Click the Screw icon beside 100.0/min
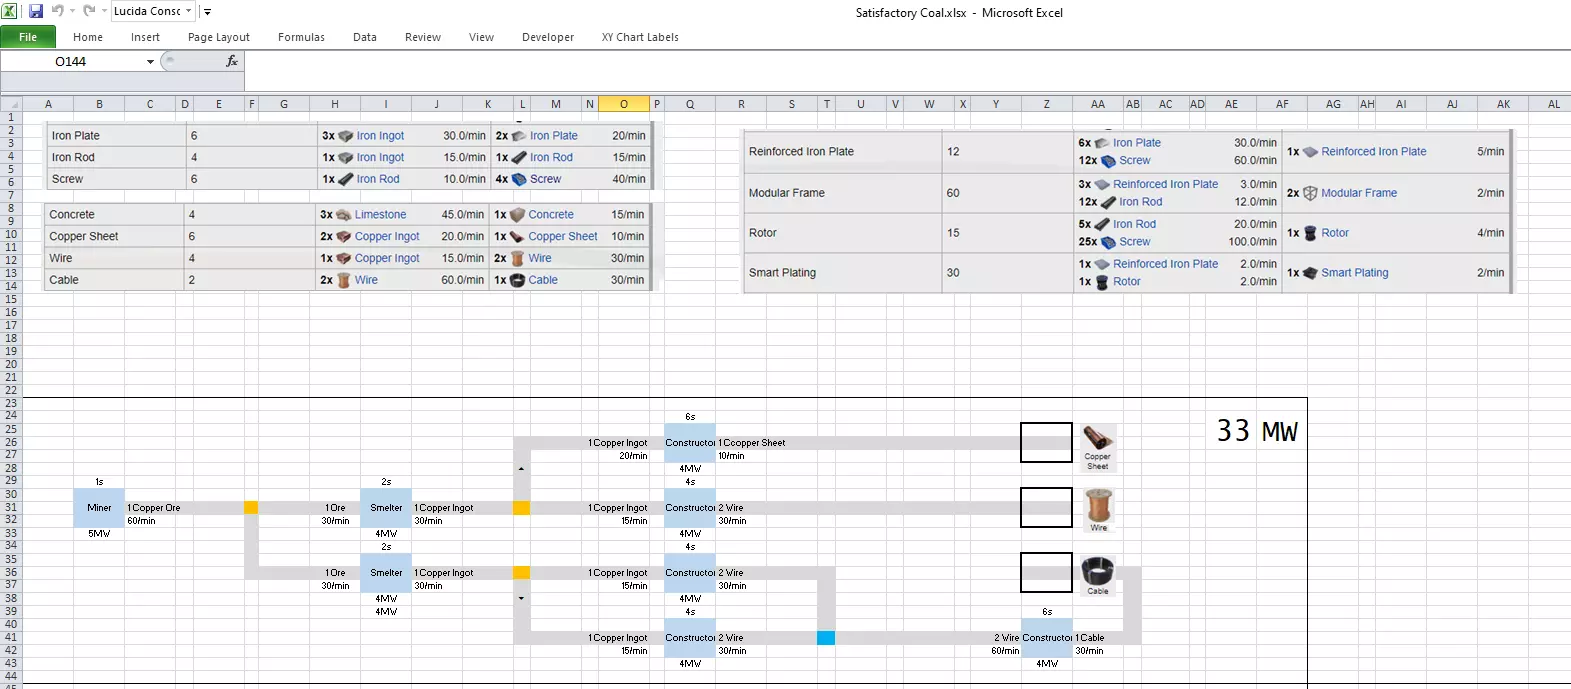The width and height of the screenshot is (1571, 689). [x=1108, y=242]
